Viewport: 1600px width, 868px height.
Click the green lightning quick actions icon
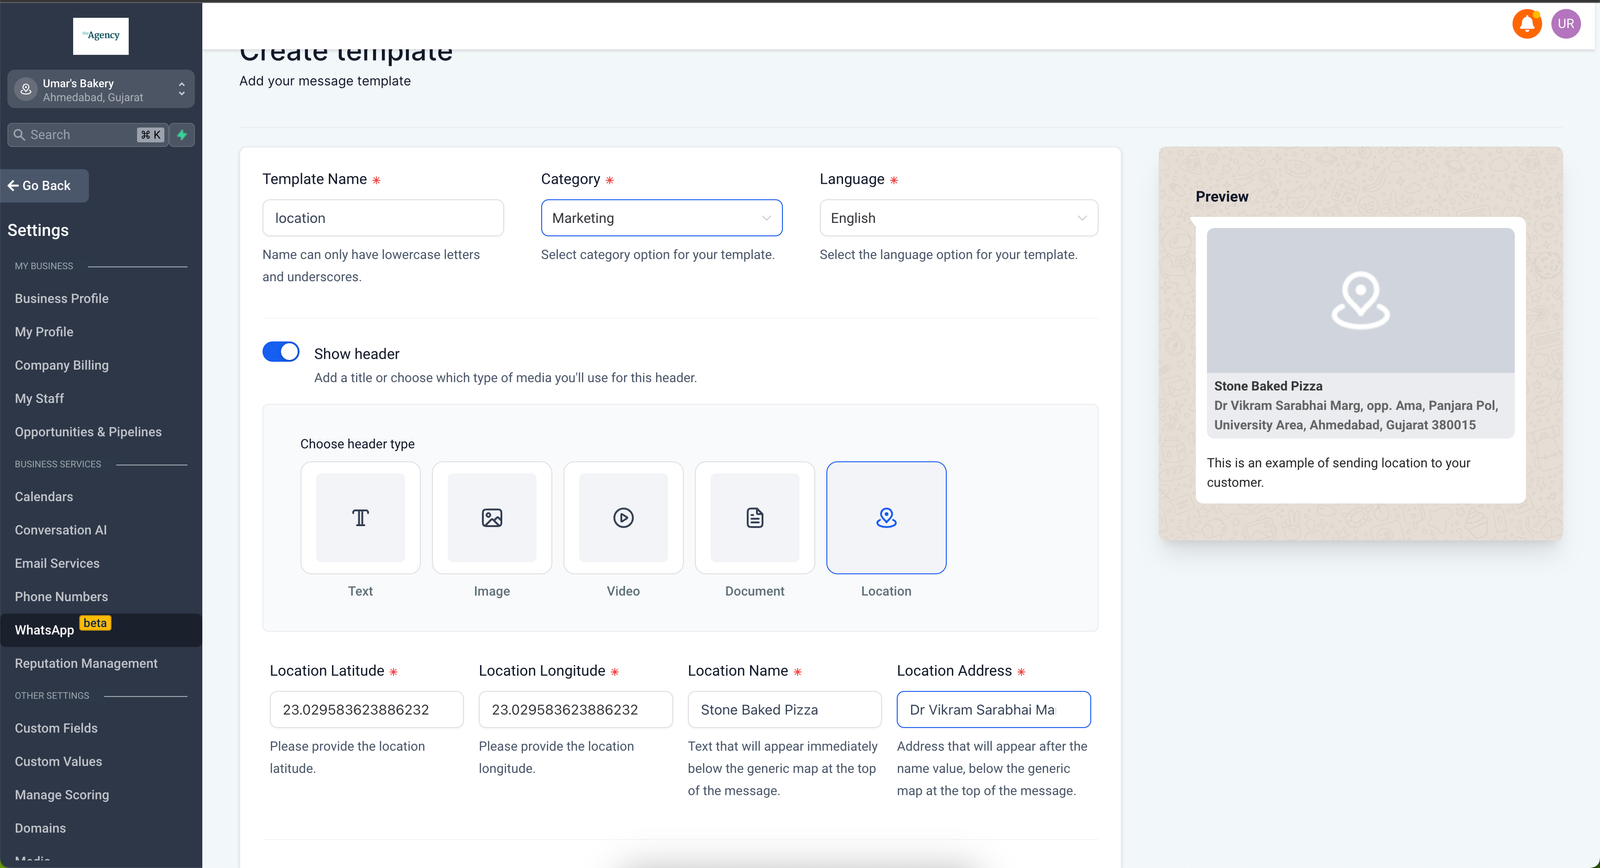[x=182, y=135]
